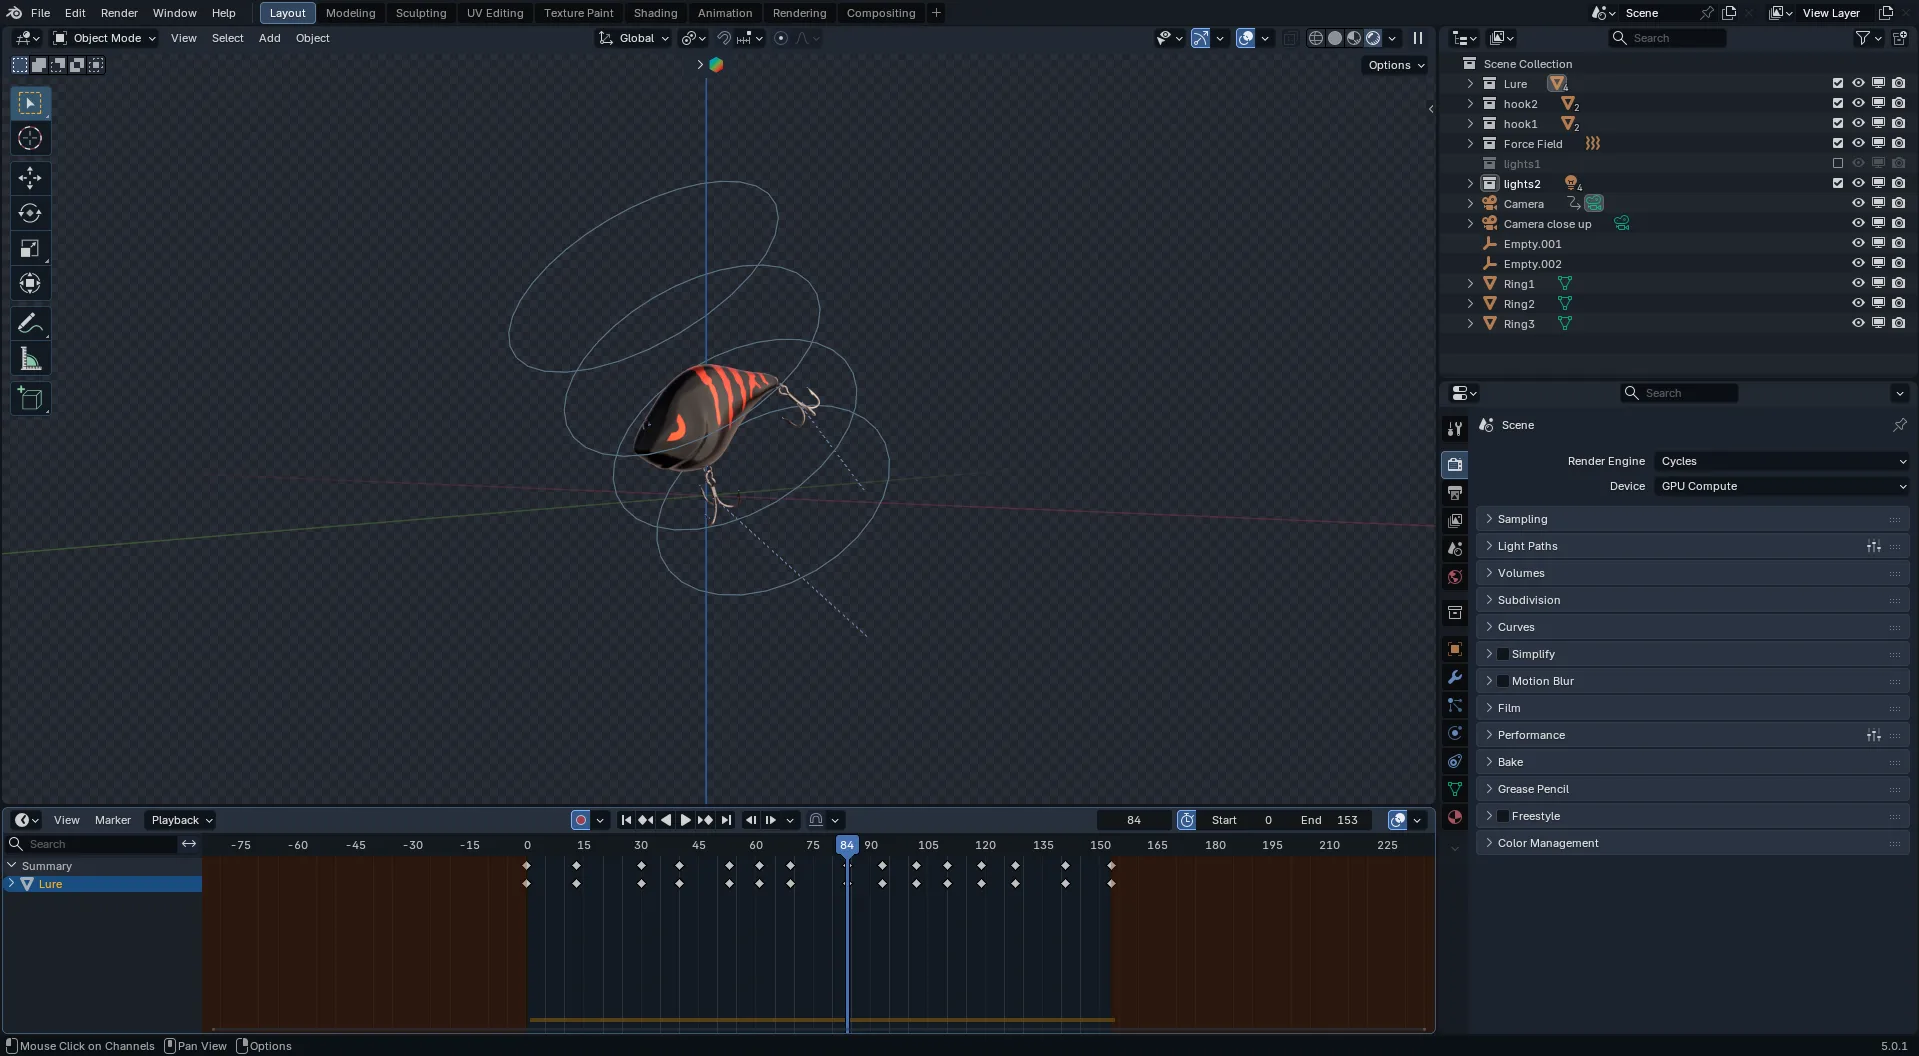
Task: Click the End frame field
Action: [x=1331, y=820]
